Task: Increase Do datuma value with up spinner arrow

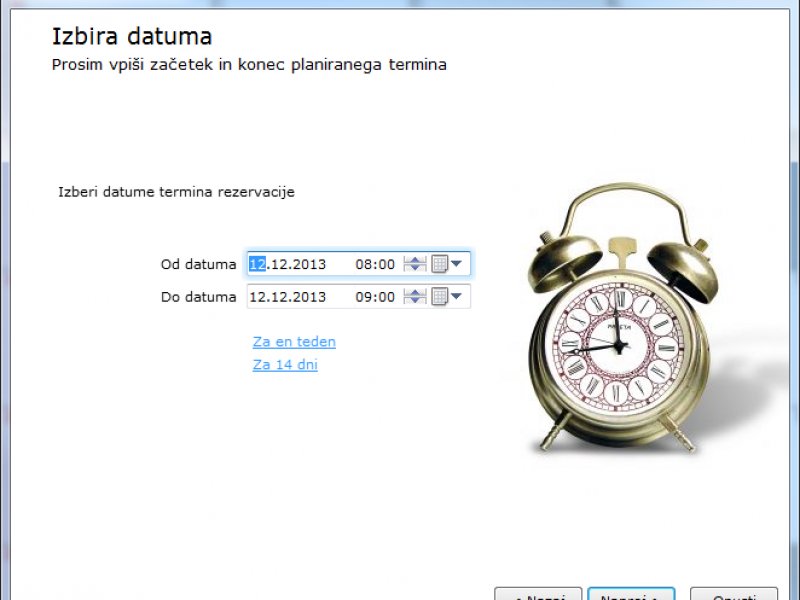Action: [415, 292]
